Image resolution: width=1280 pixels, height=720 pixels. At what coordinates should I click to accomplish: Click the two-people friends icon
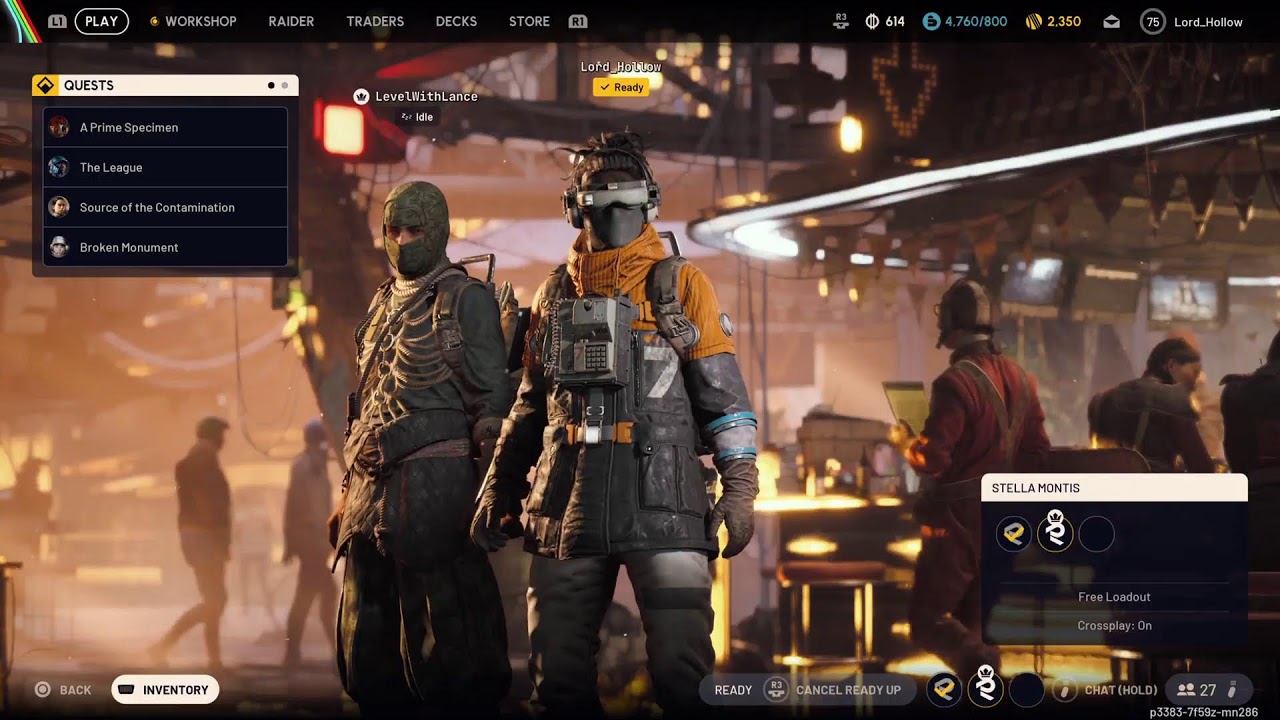coord(1186,690)
